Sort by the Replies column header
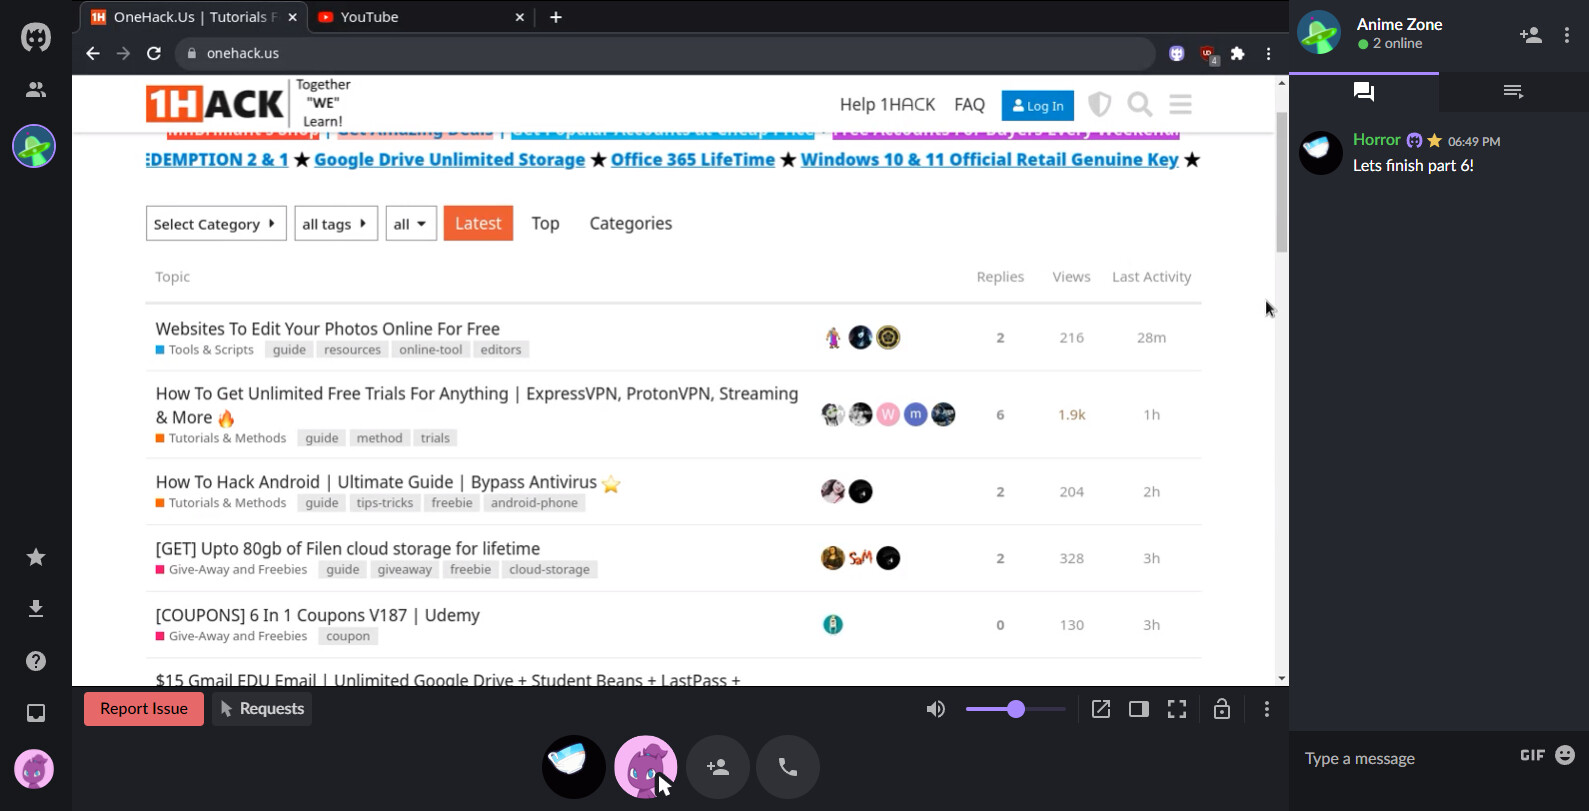This screenshot has width=1589, height=811. [x=1000, y=277]
